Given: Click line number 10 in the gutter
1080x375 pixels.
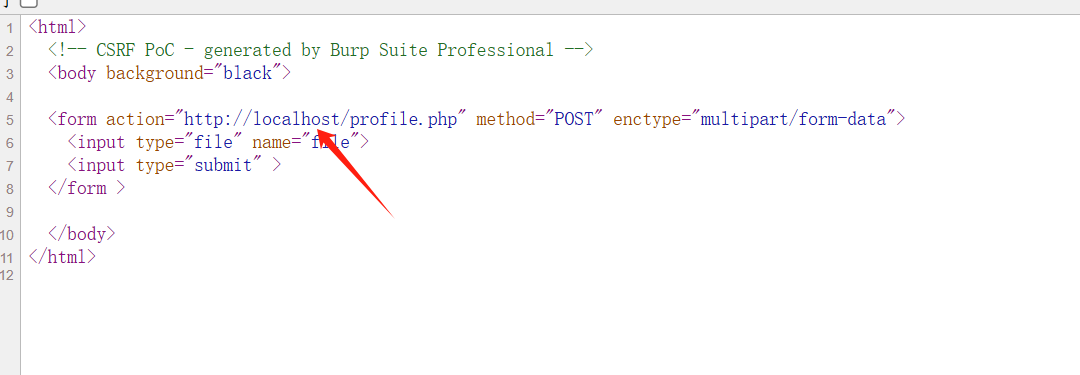Looking at the screenshot, I should pos(7,235).
